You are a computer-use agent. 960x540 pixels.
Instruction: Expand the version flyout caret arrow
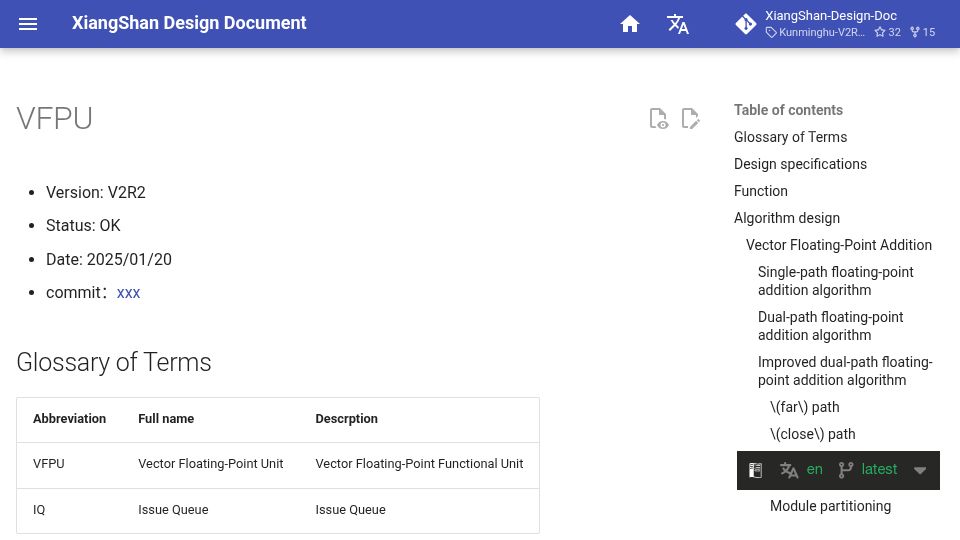coord(920,470)
